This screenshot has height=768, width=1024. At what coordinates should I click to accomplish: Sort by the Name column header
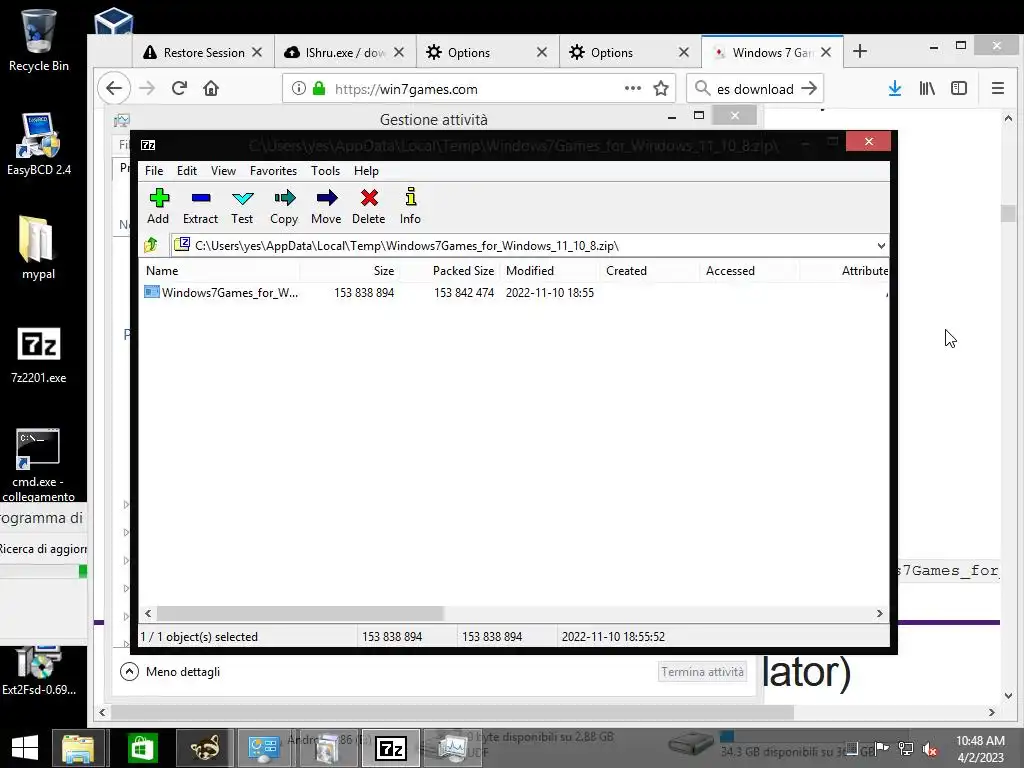[220, 270]
